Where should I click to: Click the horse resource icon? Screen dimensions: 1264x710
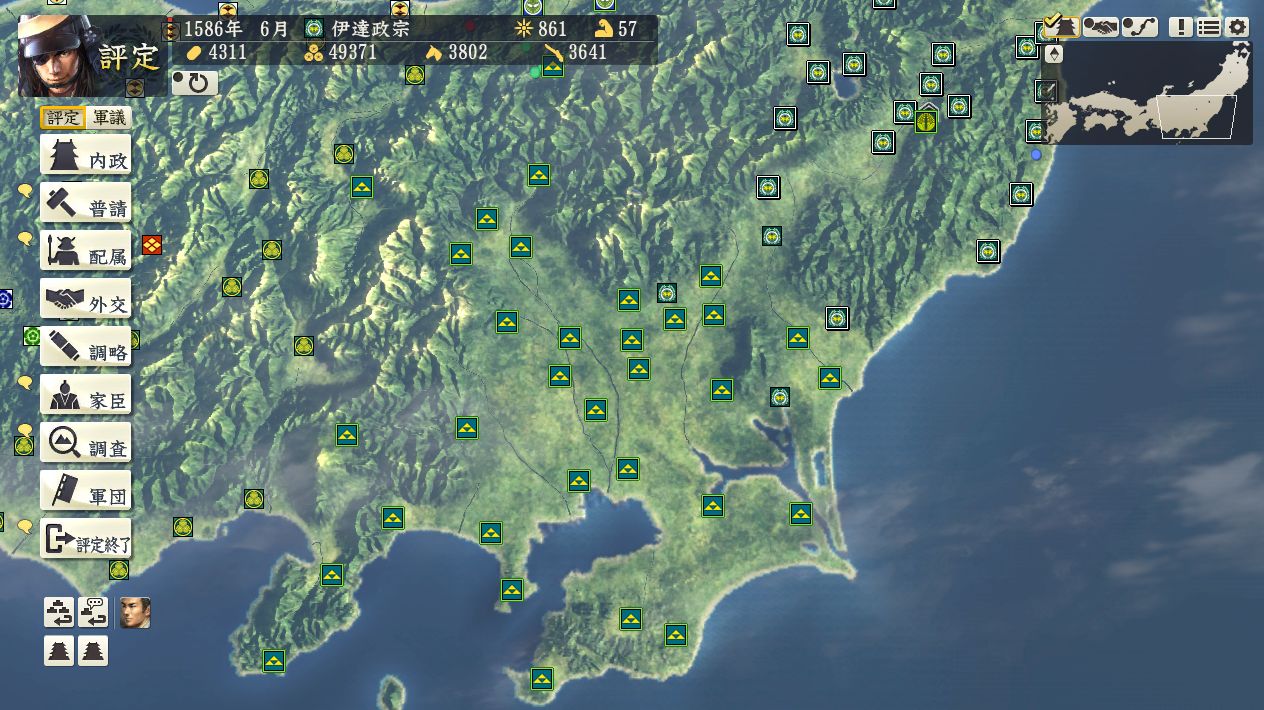pos(434,51)
